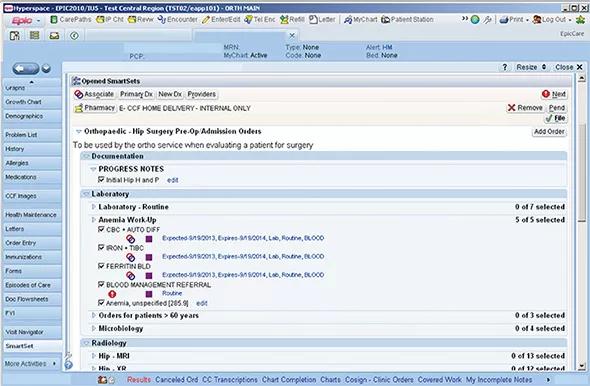Click the help question mark icon
This screenshot has width=590, height=386.
[x=505, y=67]
